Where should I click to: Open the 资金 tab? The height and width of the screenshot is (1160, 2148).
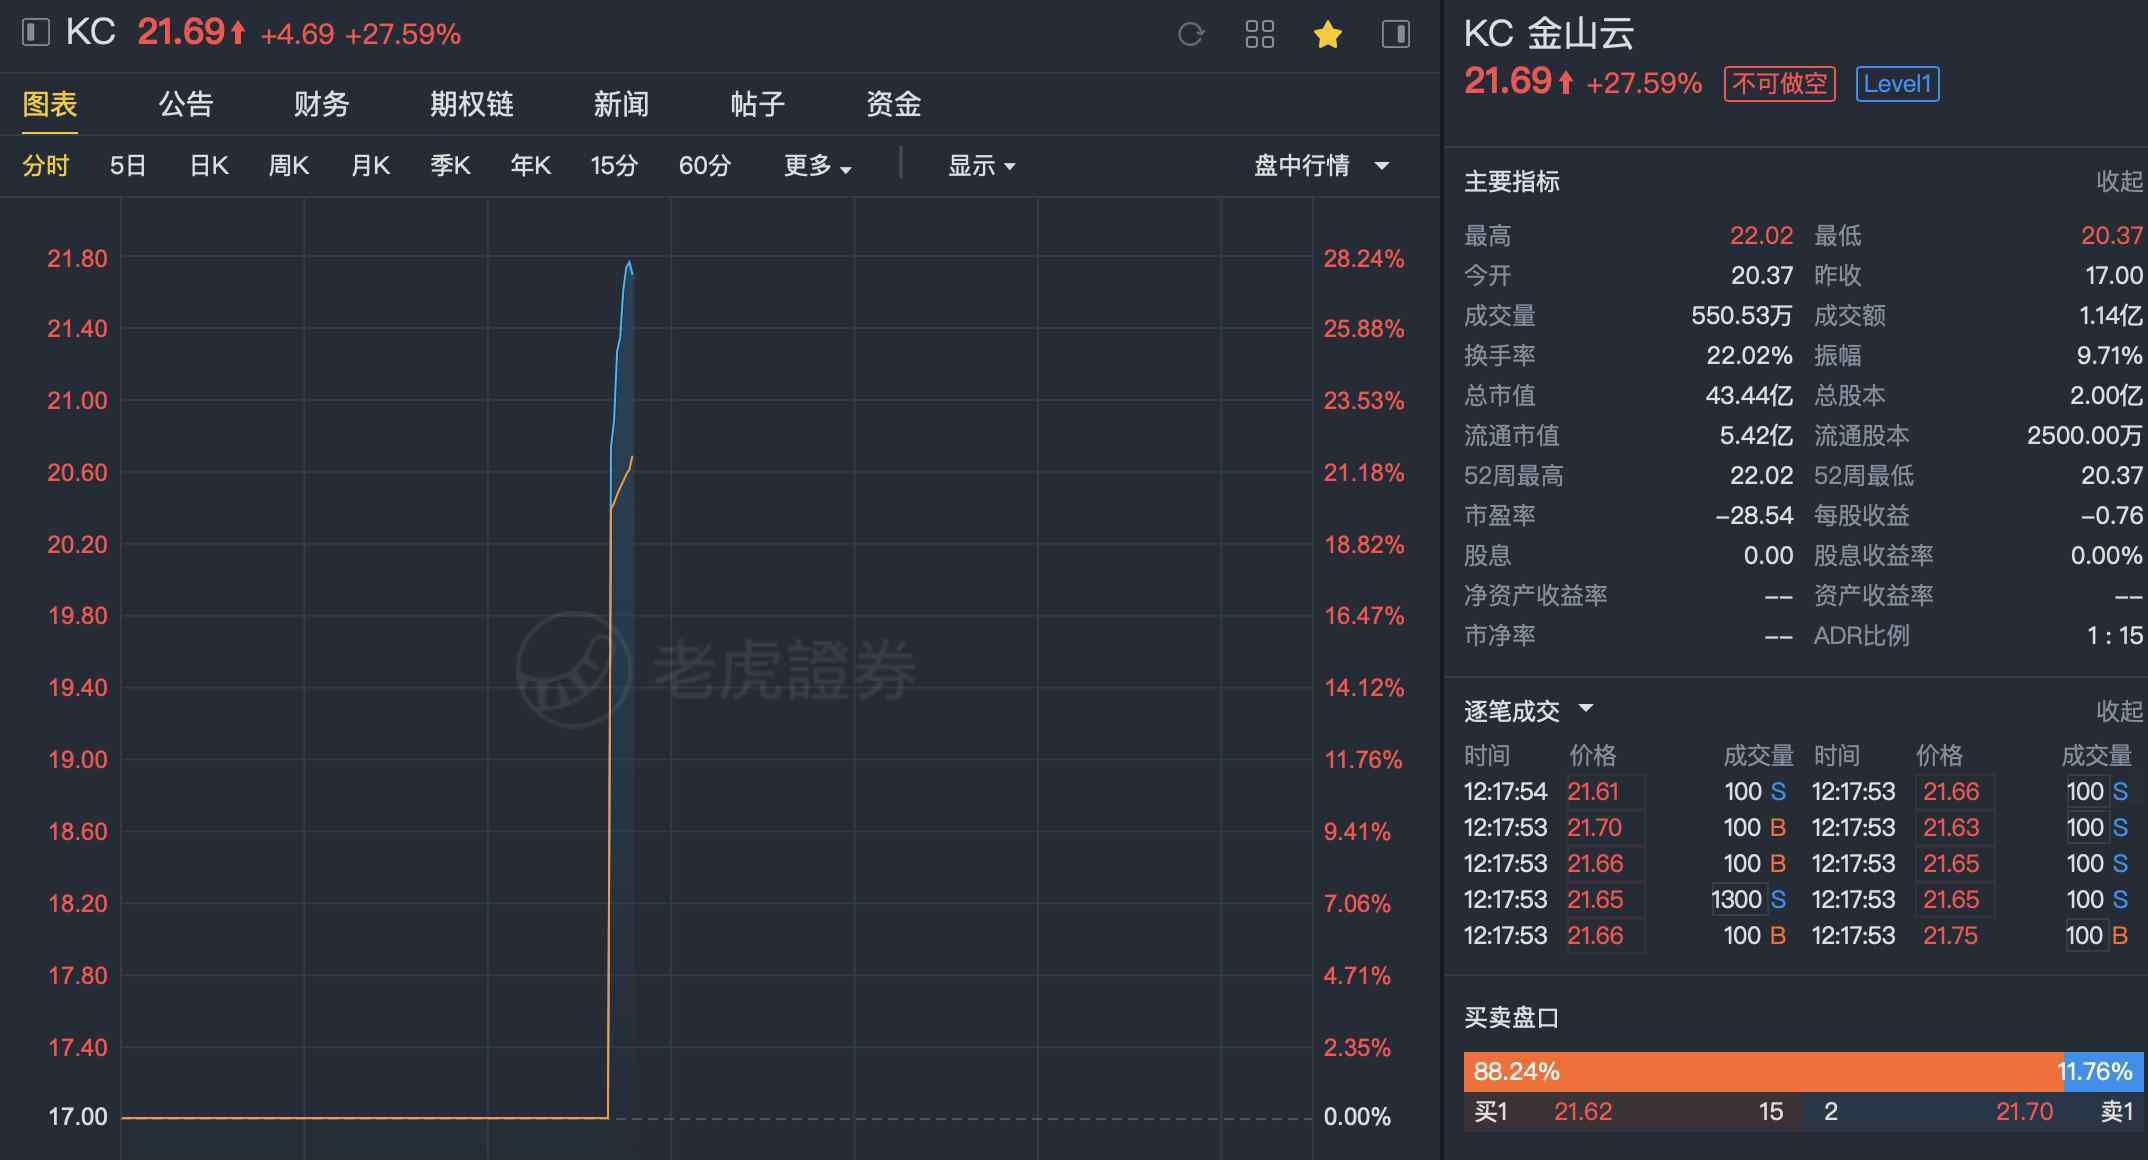pos(894,104)
